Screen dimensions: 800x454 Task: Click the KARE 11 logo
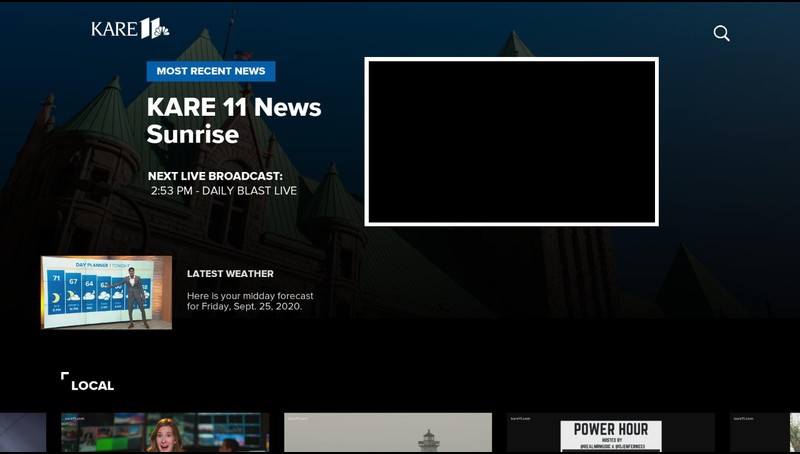130,29
